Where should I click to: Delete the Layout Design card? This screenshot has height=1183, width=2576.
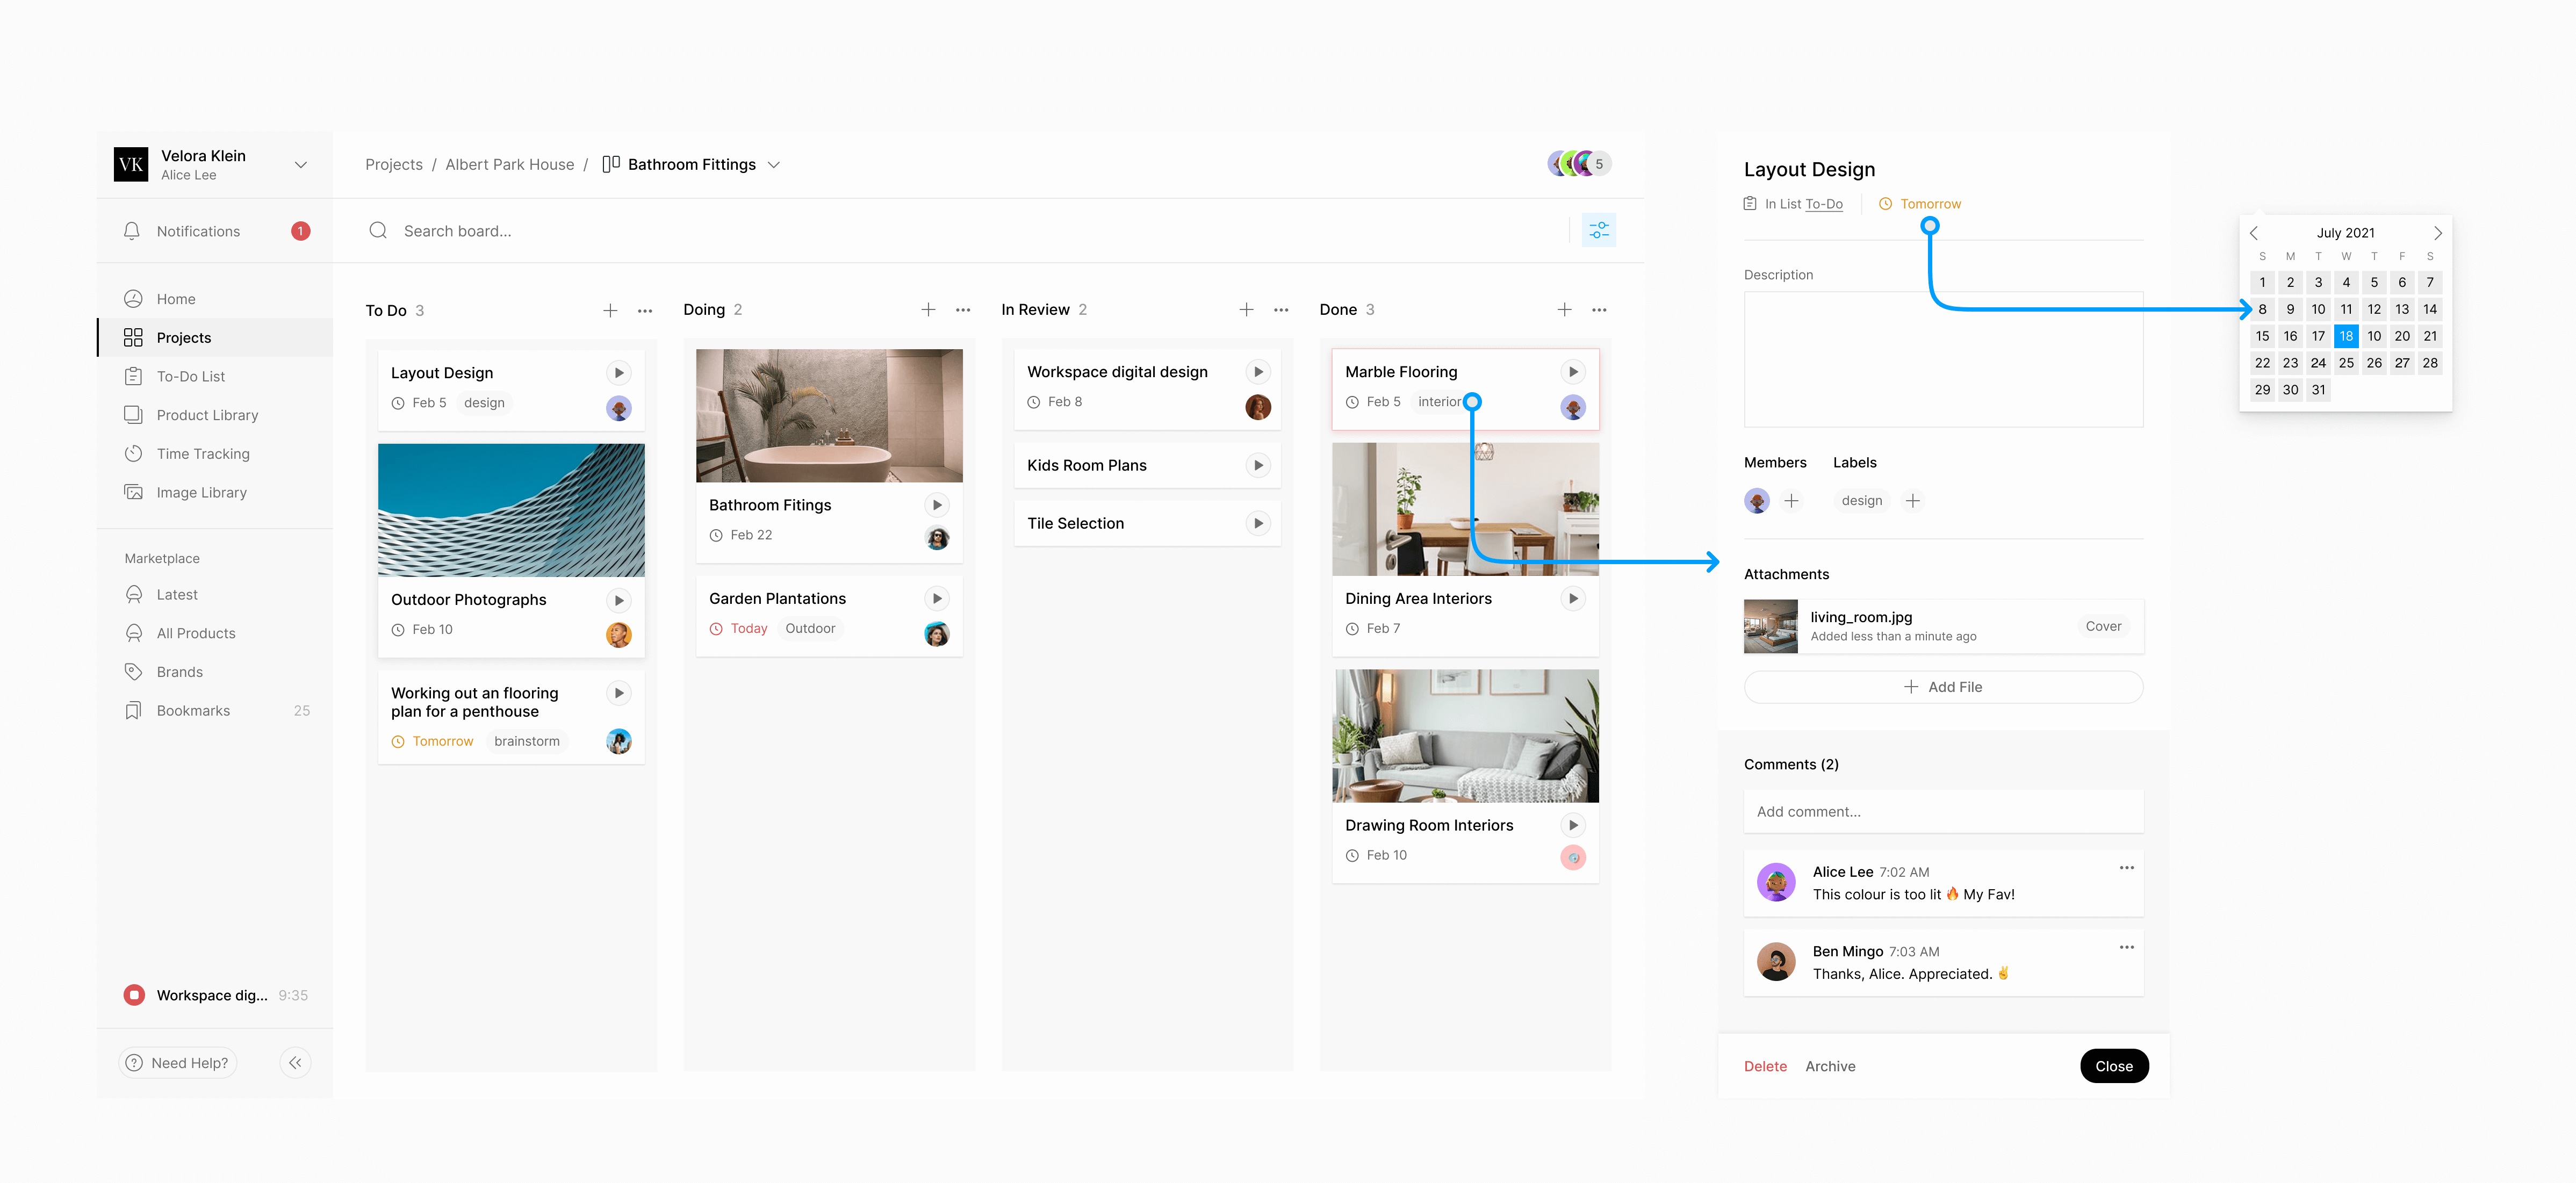1765,1066
